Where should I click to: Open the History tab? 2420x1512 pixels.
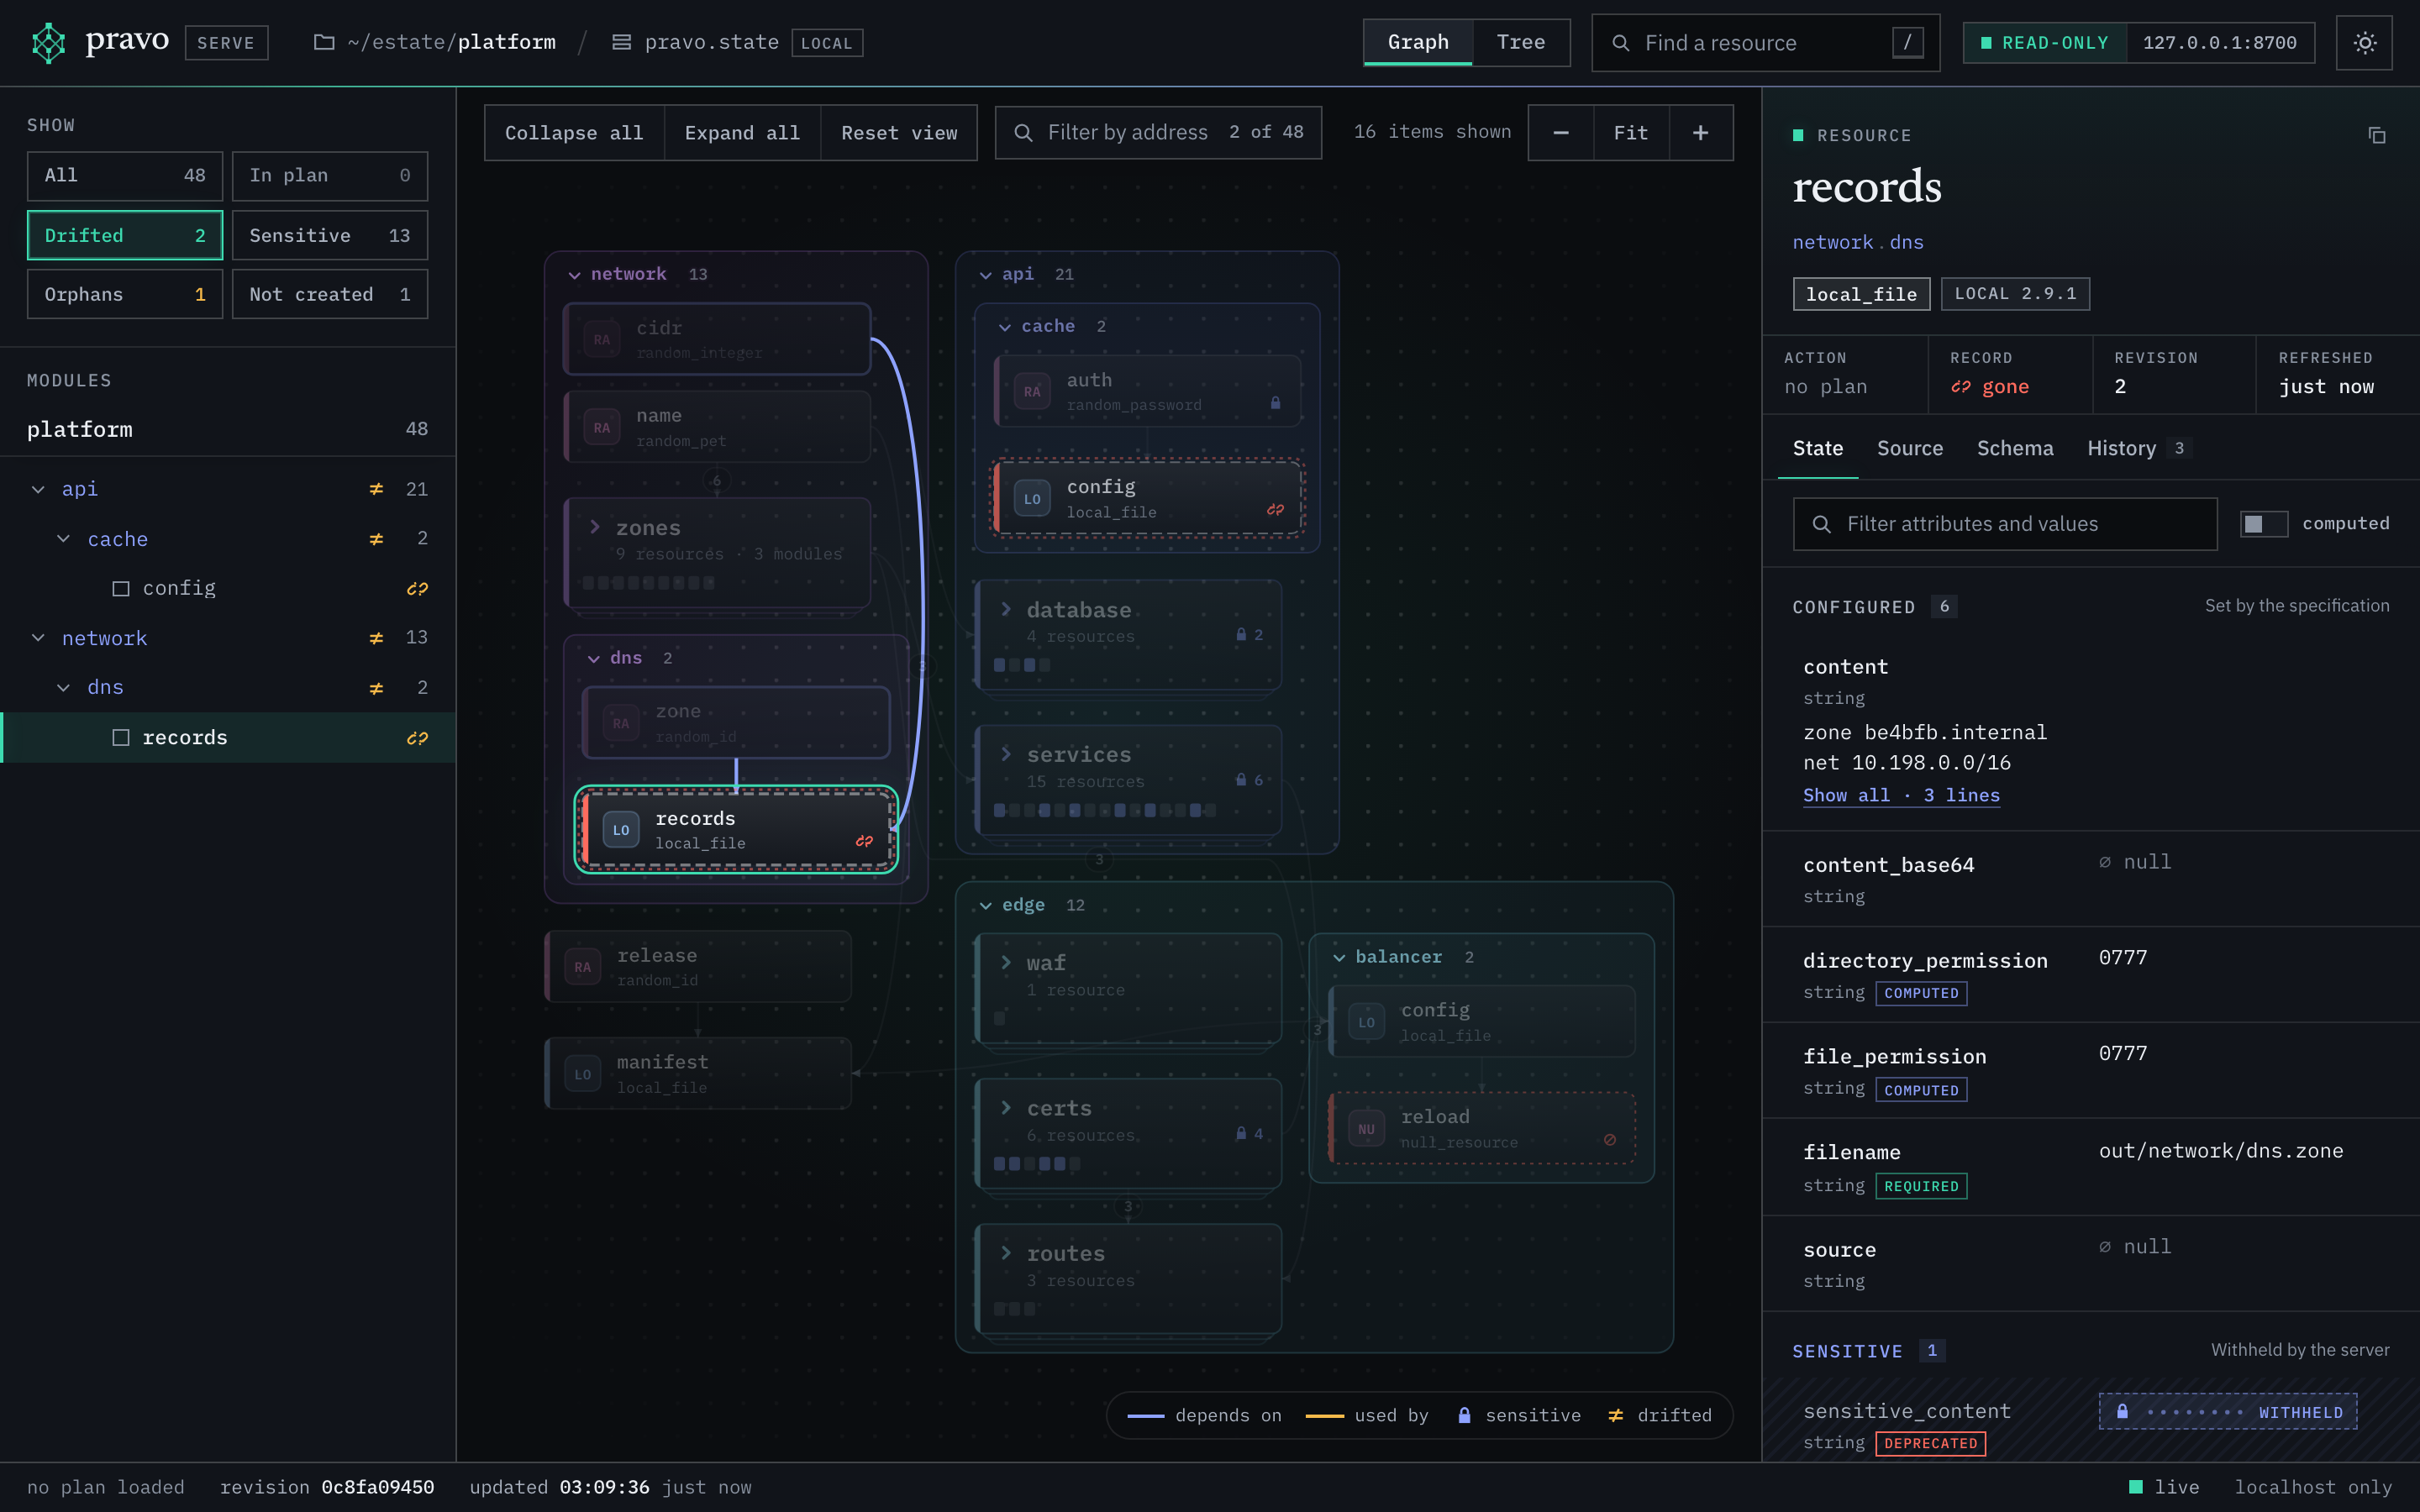pos(2139,448)
